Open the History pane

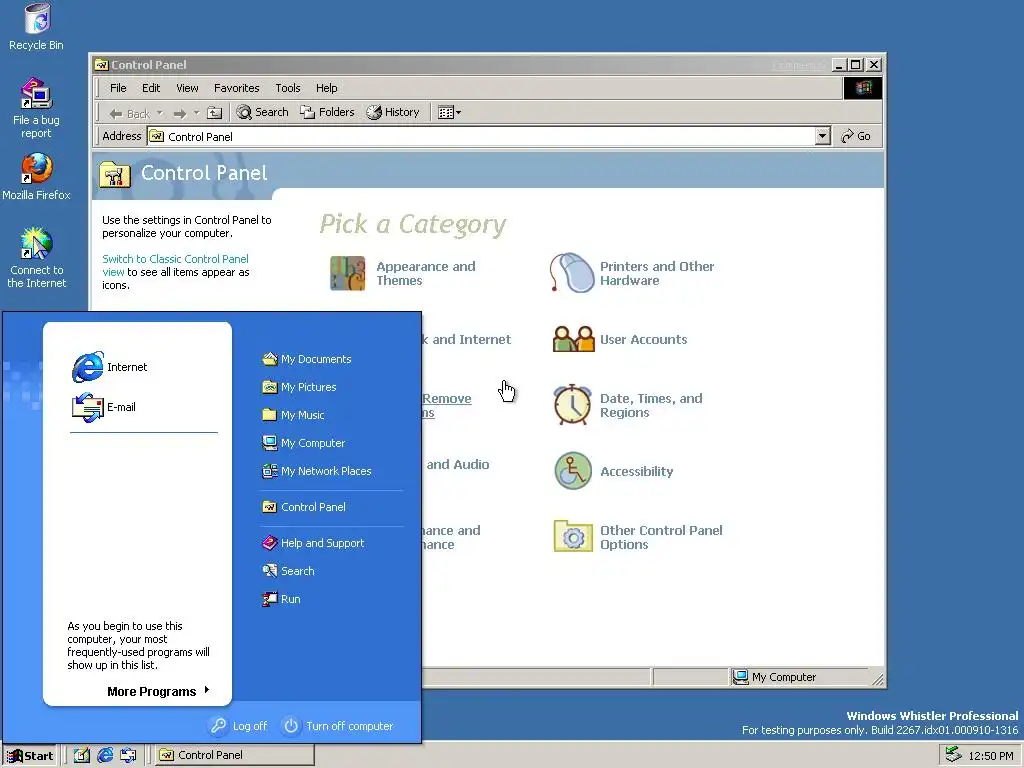click(392, 112)
